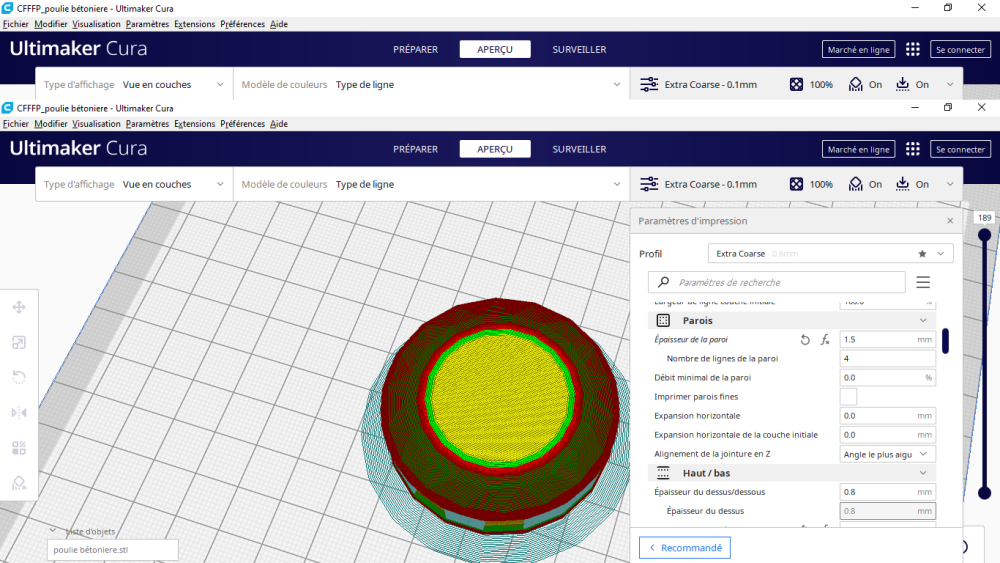This screenshot has height=563, width=1000.
Task: Select the Support Blocker tool in front window
Action: (x=19, y=483)
